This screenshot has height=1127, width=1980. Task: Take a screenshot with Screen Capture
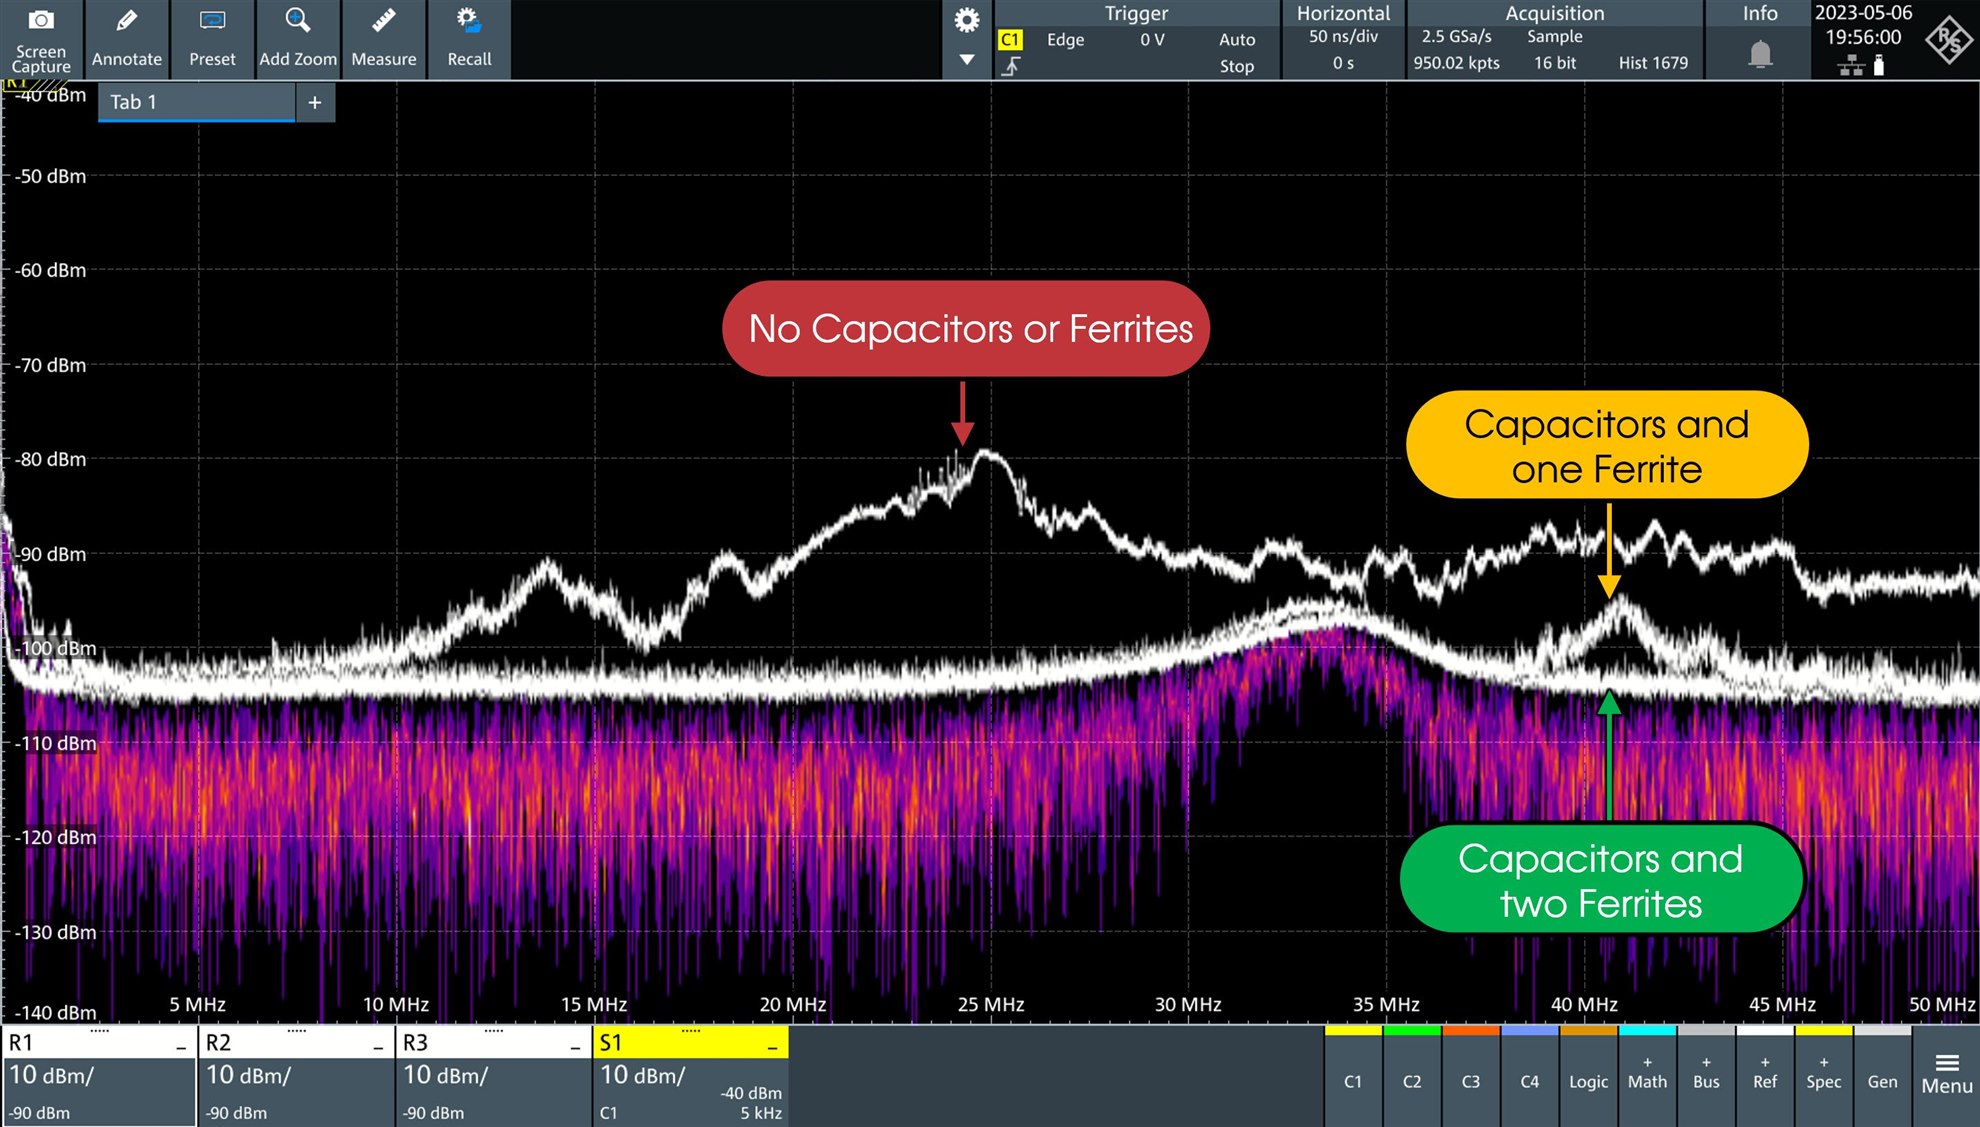pyautogui.click(x=41, y=40)
